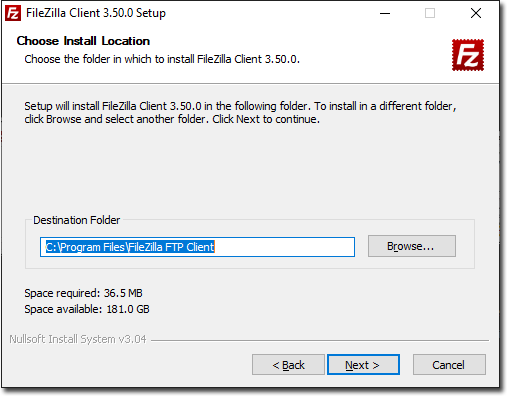This screenshot has width=507, height=396.
Task: Minimize the FileZilla Setup window
Action: 385,13
